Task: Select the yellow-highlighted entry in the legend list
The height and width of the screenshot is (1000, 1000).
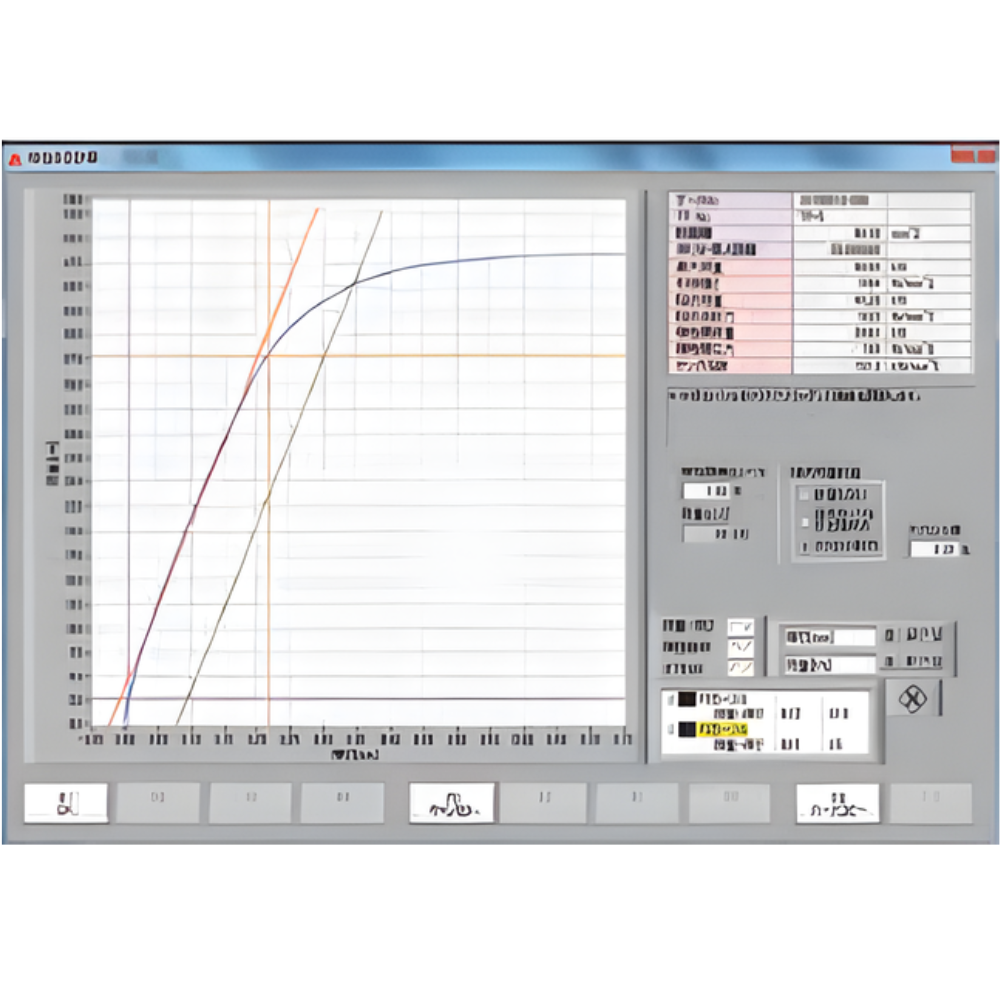Action: pyautogui.click(x=723, y=730)
